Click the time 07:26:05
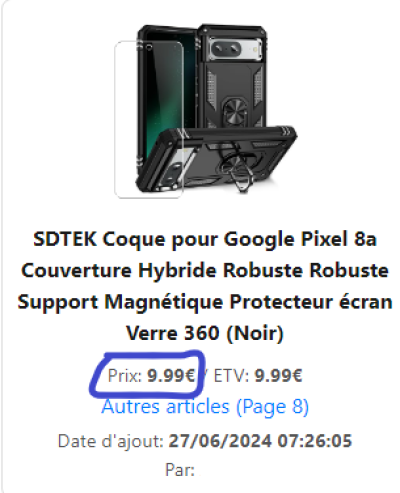This screenshot has height=493, width=400. [315, 441]
